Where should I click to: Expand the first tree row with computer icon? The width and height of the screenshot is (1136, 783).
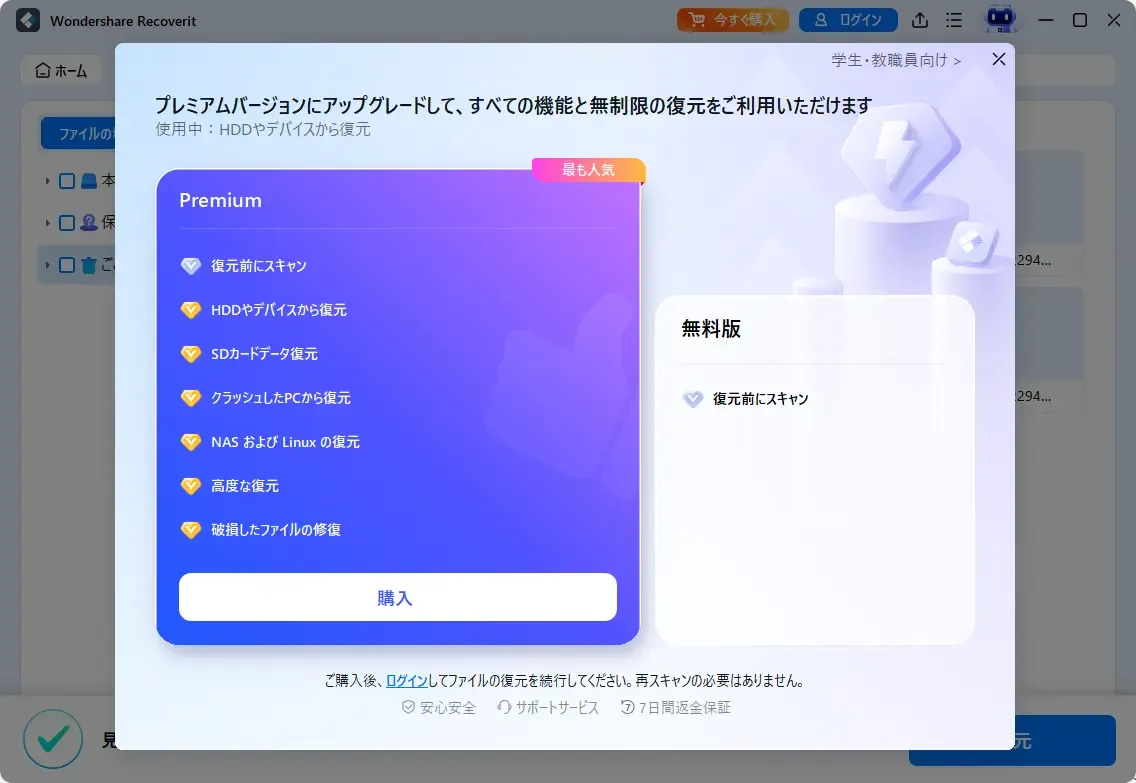pos(47,181)
